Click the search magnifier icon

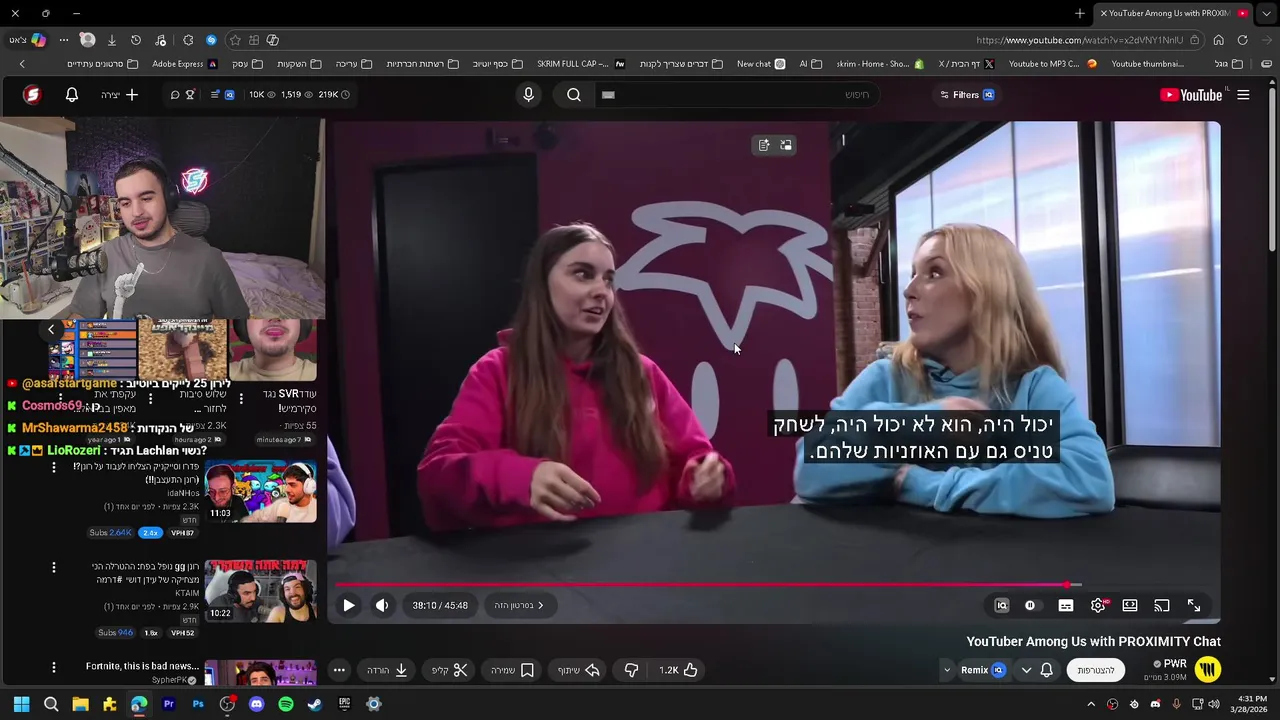click(x=574, y=95)
